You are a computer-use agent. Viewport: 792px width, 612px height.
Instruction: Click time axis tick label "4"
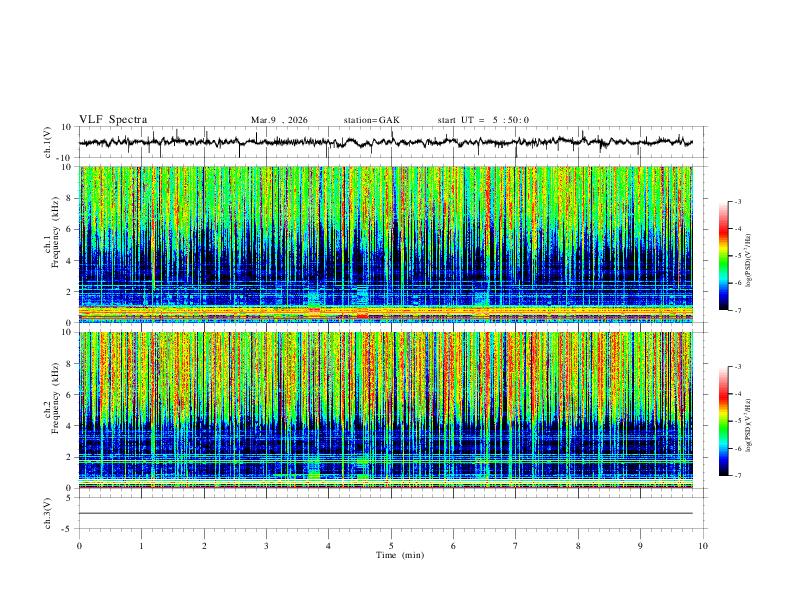328,546
